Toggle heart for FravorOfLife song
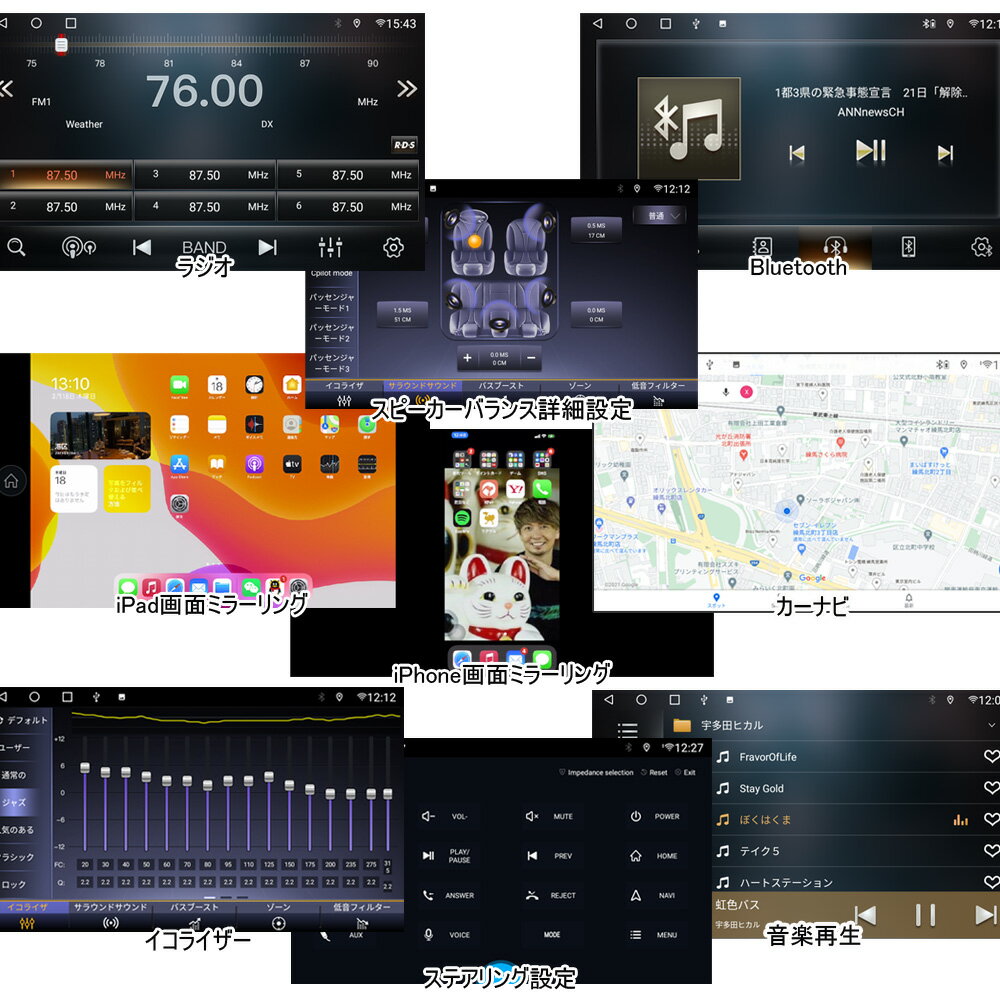 click(990, 757)
